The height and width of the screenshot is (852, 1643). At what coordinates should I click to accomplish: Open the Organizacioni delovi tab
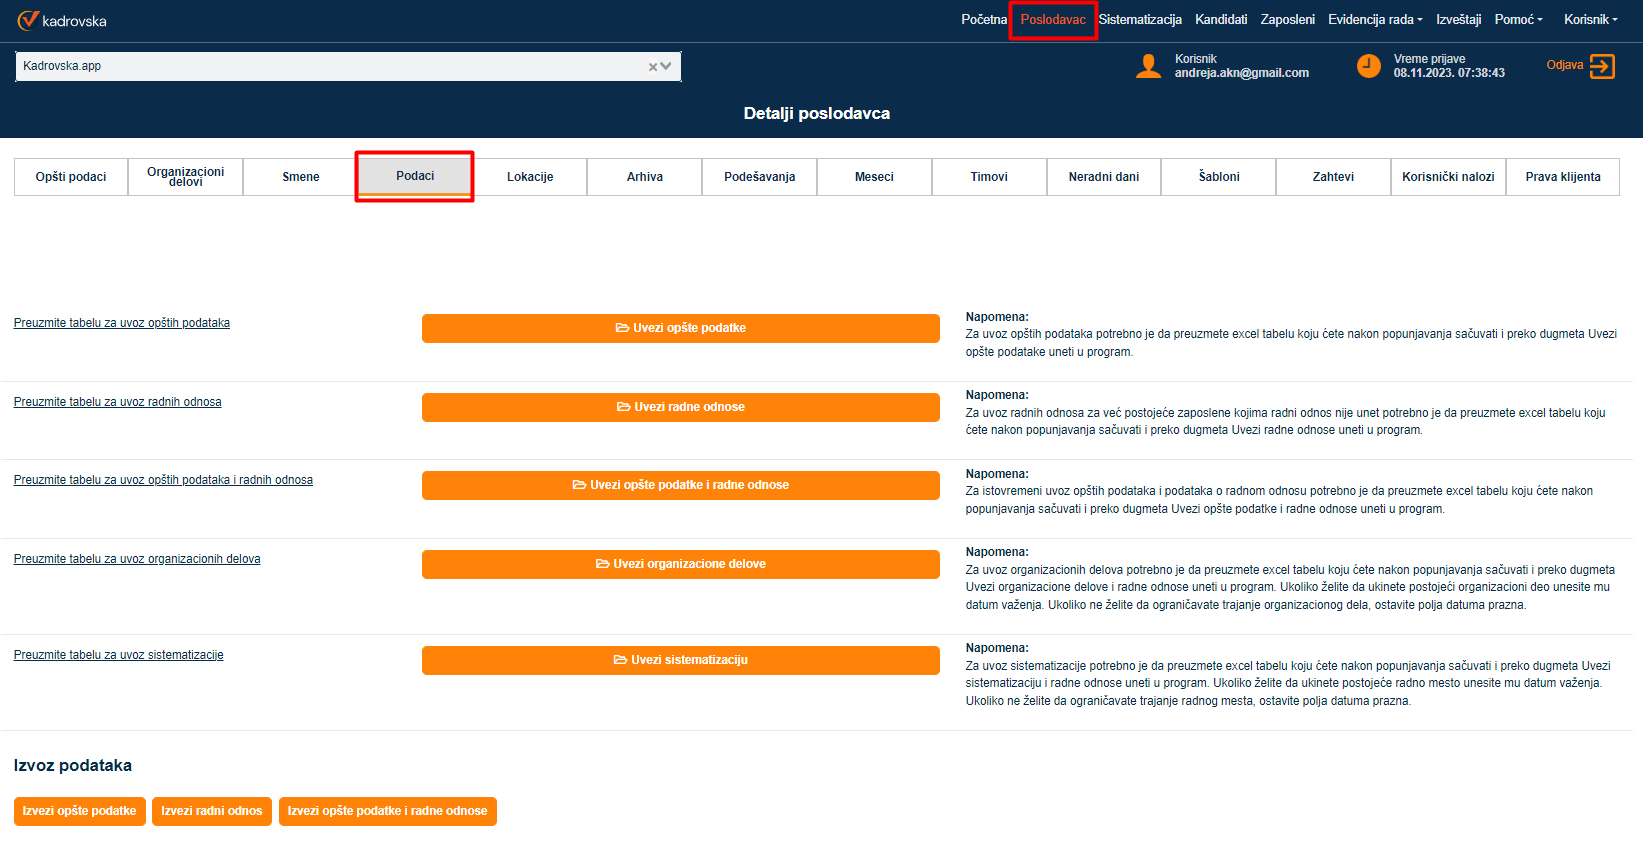tap(185, 177)
